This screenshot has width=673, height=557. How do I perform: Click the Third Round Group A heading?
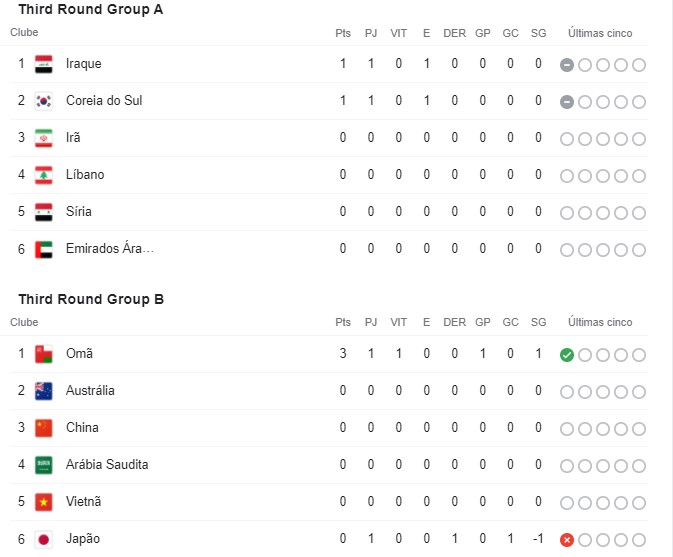click(x=91, y=10)
